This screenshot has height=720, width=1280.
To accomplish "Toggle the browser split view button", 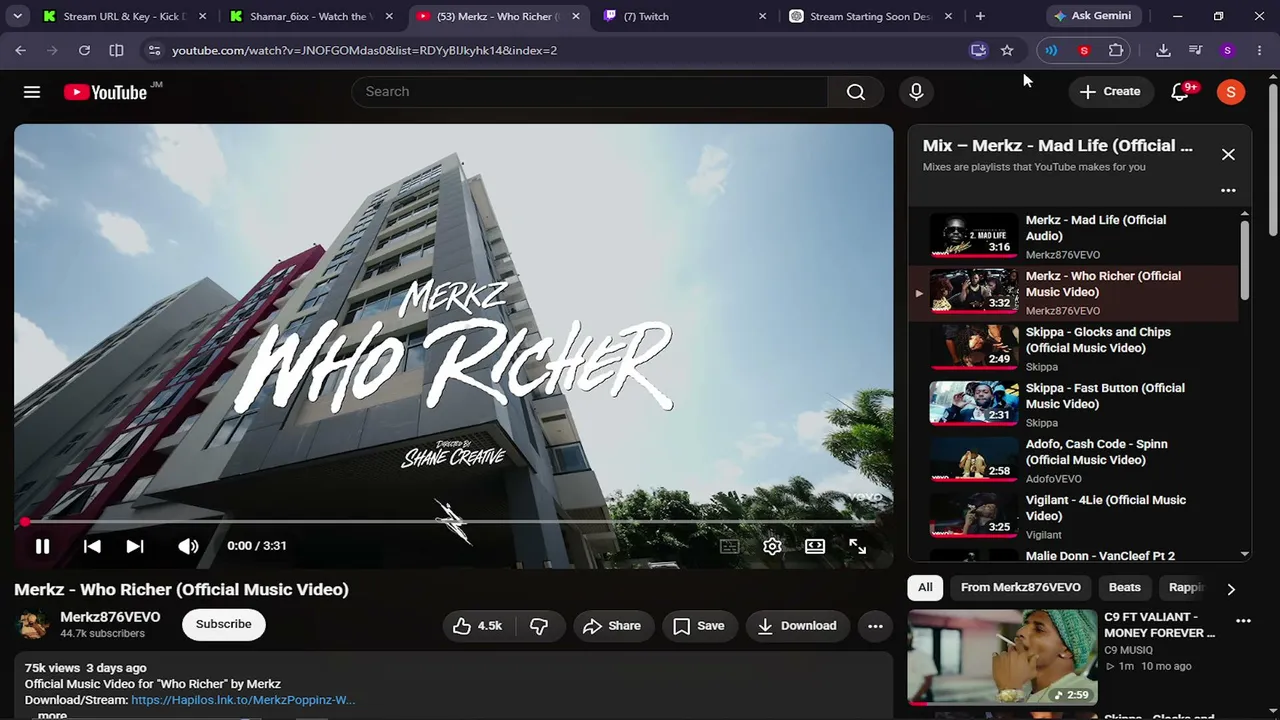I will [x=116, y=50].
